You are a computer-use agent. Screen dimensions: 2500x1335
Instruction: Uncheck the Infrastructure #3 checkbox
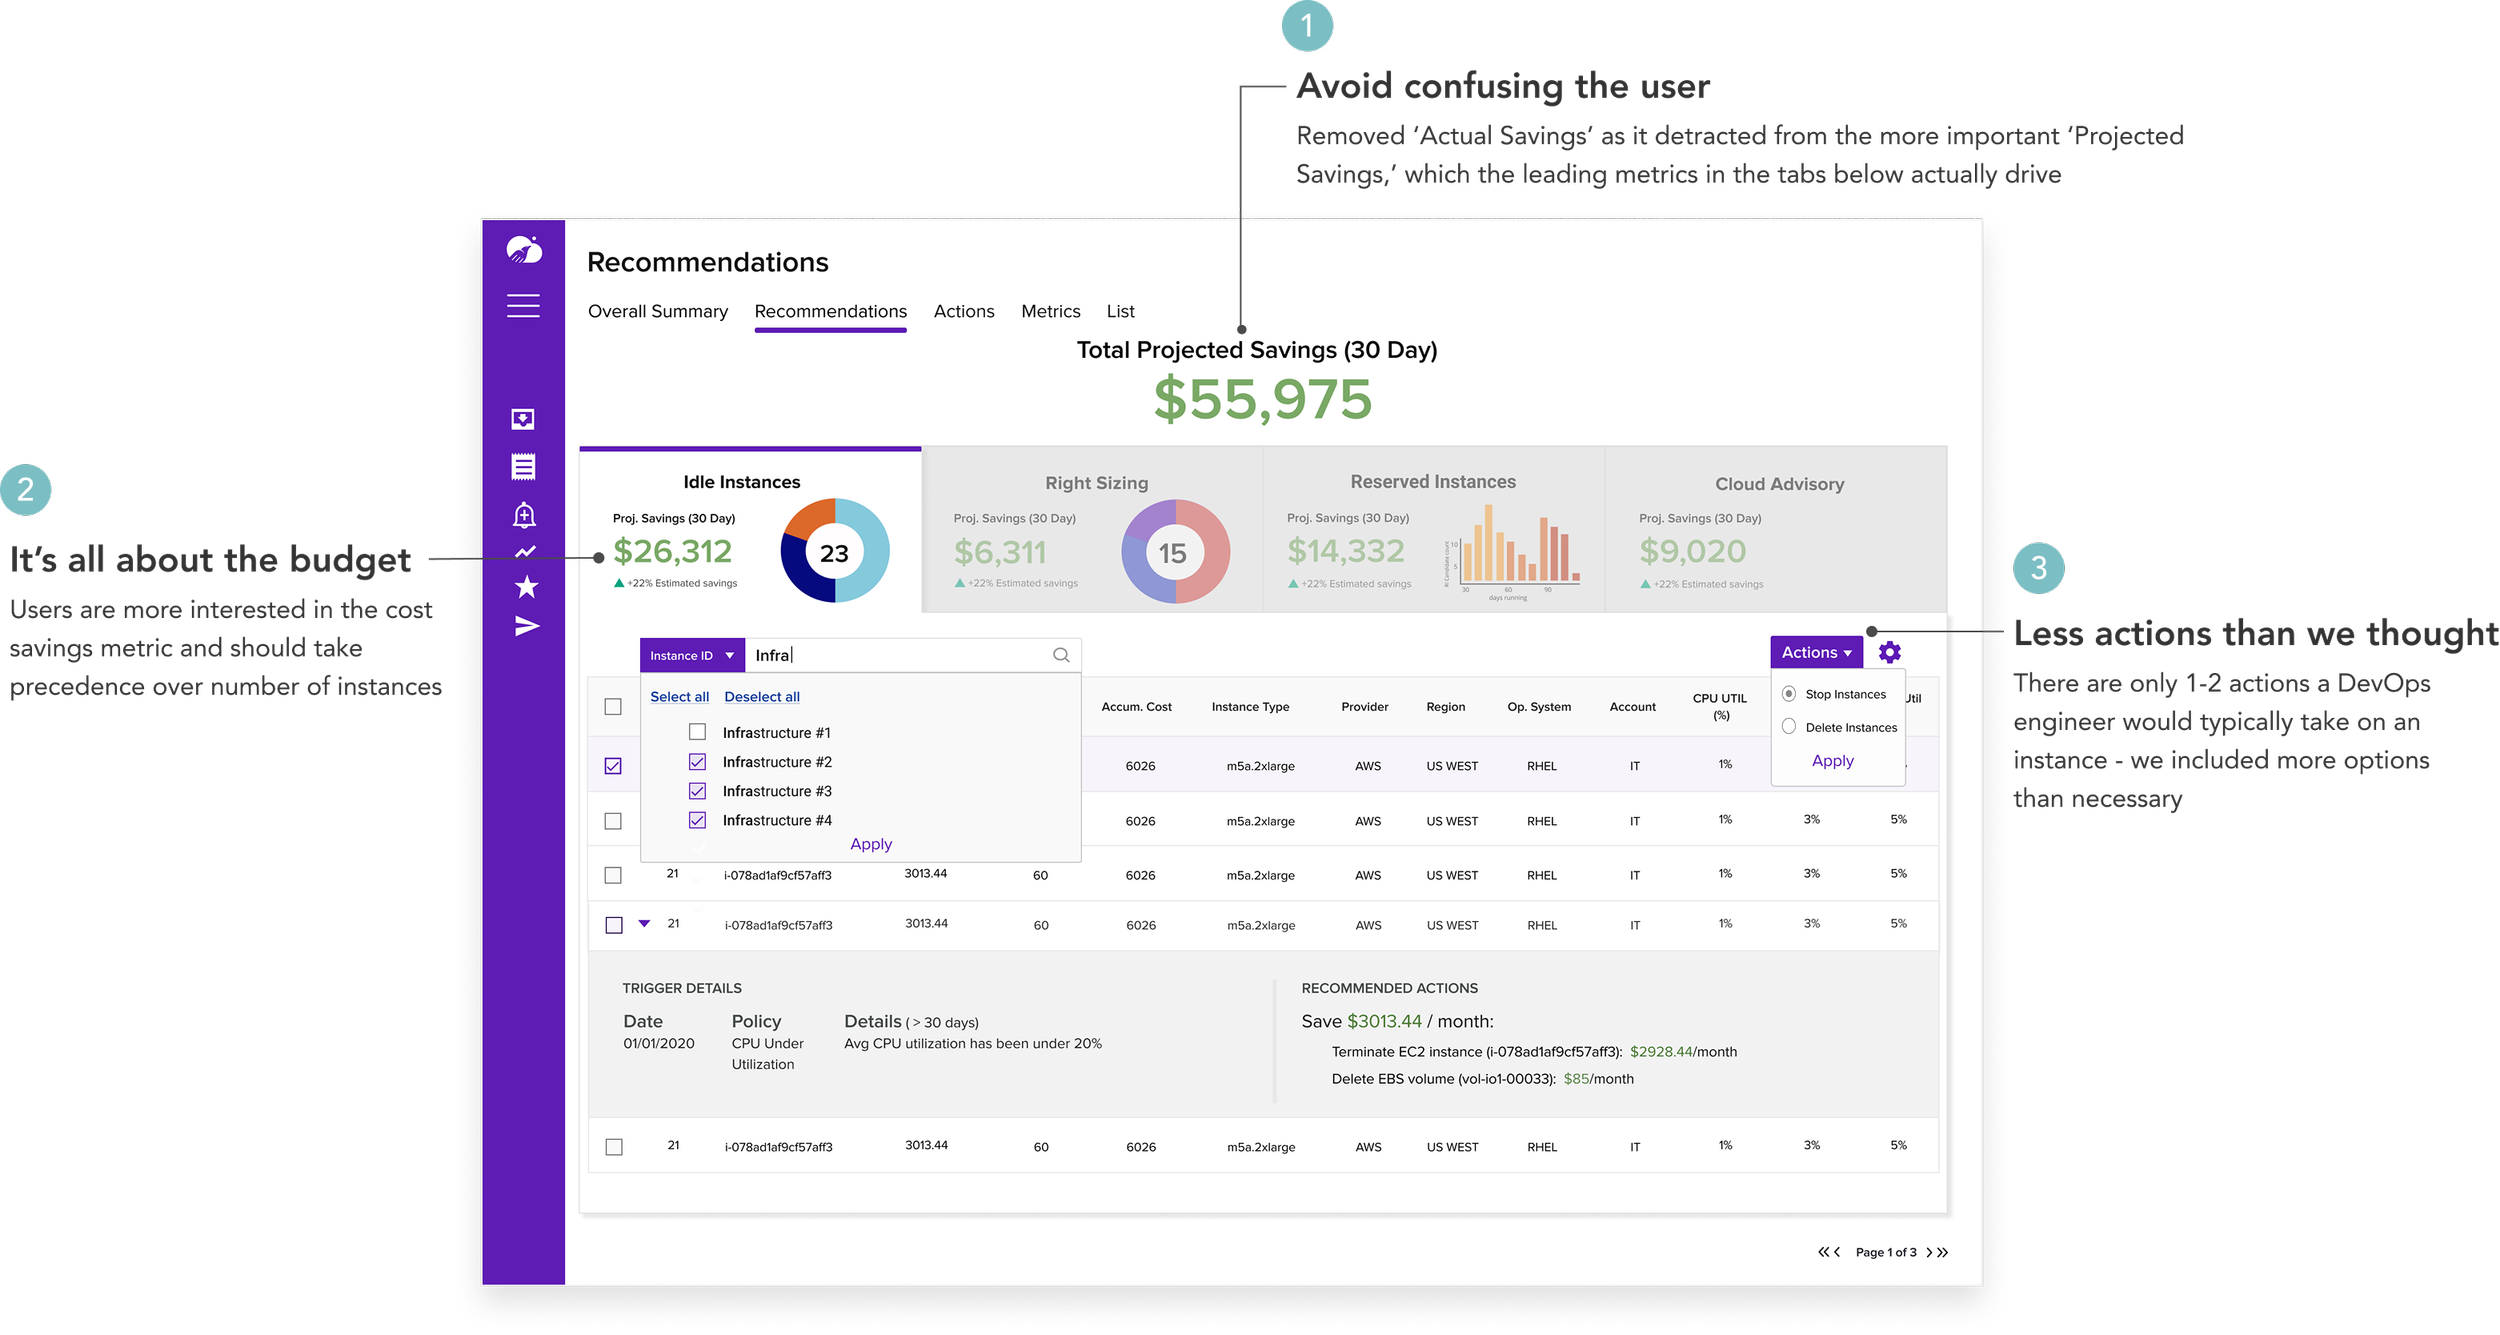(x=697, y=791)
